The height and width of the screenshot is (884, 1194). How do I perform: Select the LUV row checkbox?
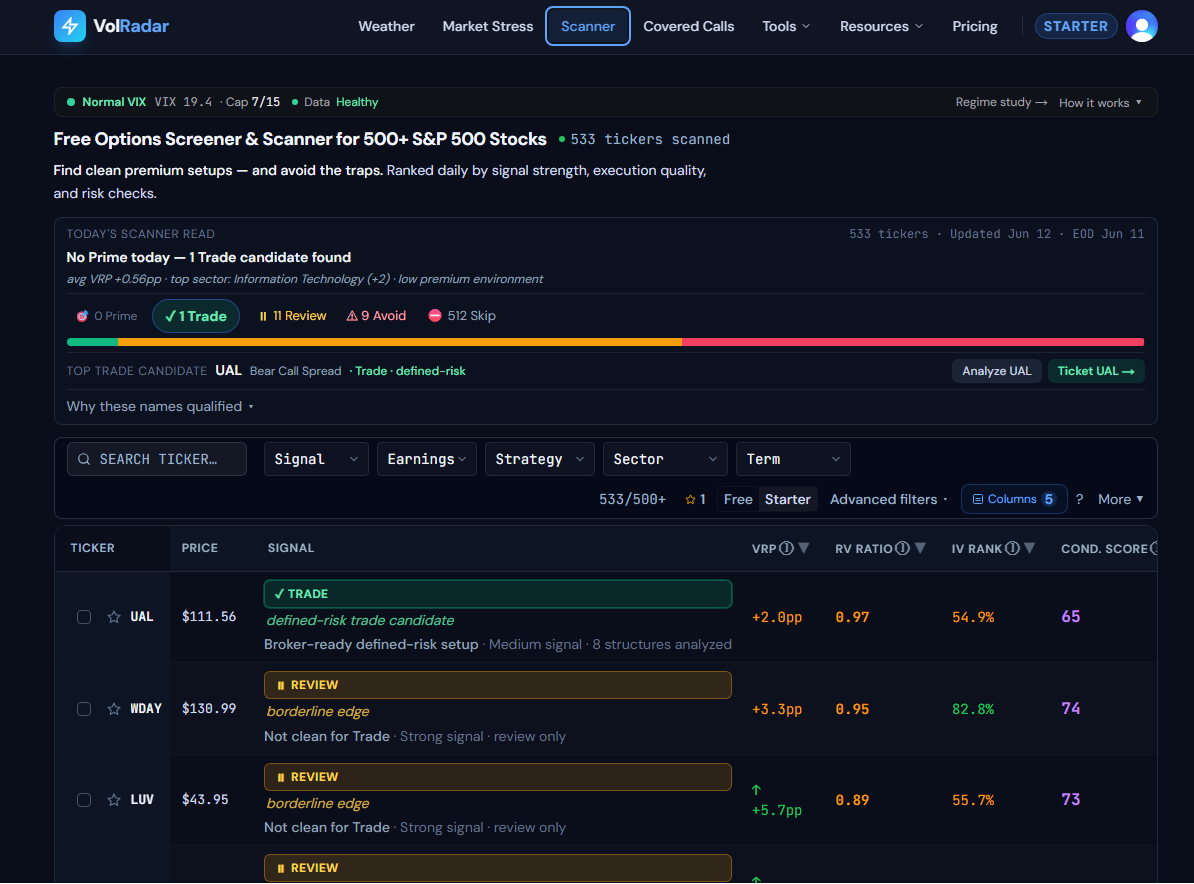(x=84, y=799)
